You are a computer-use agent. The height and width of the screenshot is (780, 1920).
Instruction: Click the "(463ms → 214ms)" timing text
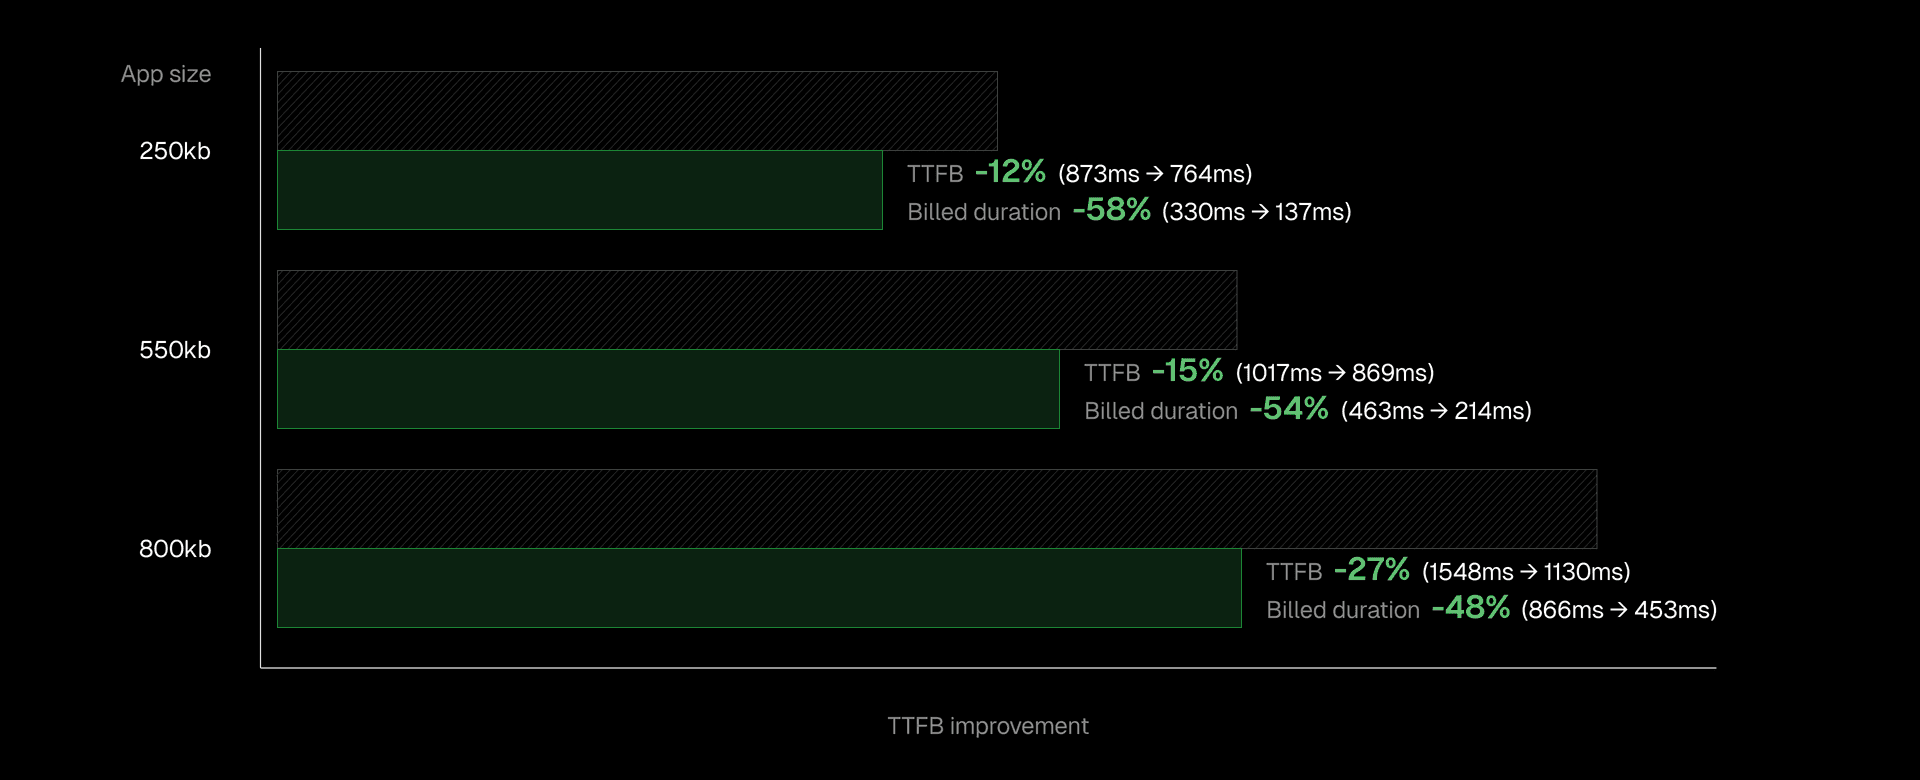tap(1436, 411)
